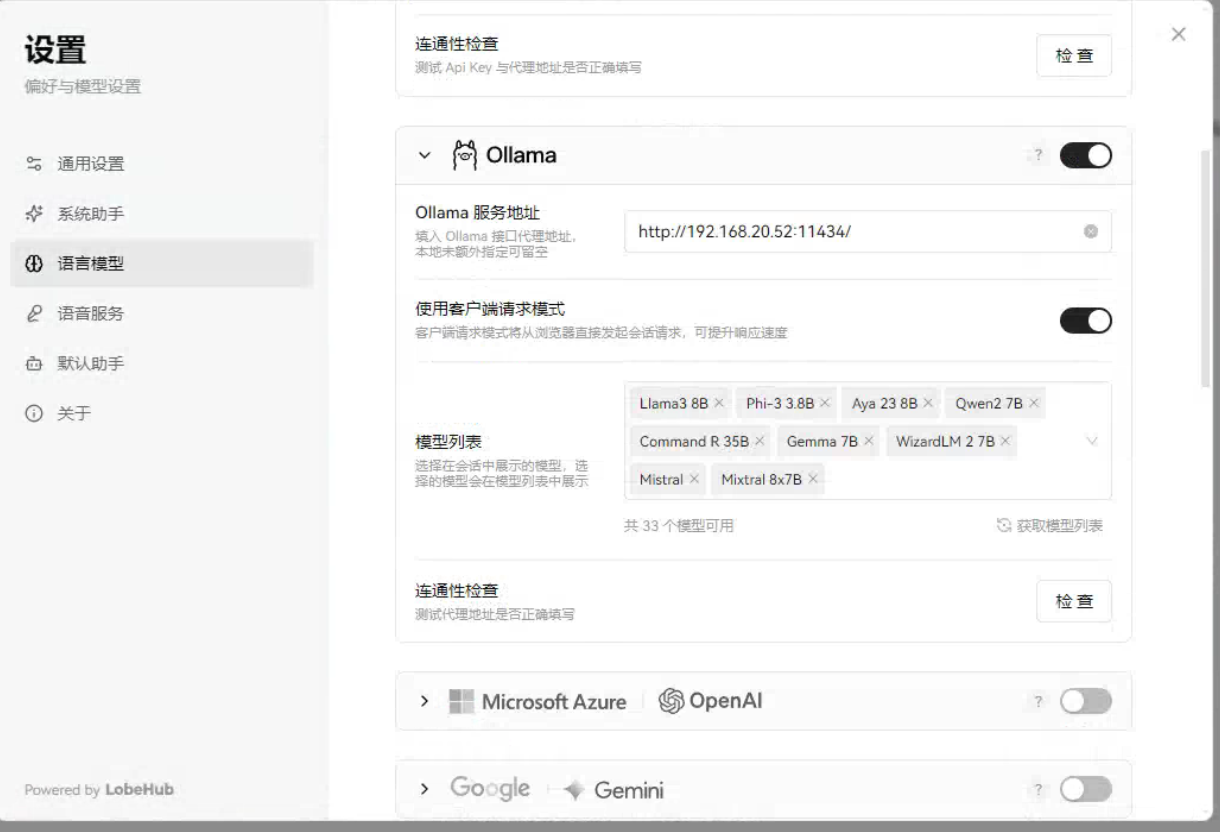This screenshot has height=832, width=1220.
Task: Enable the Google Gemini switch
Action: (1086, 790)
